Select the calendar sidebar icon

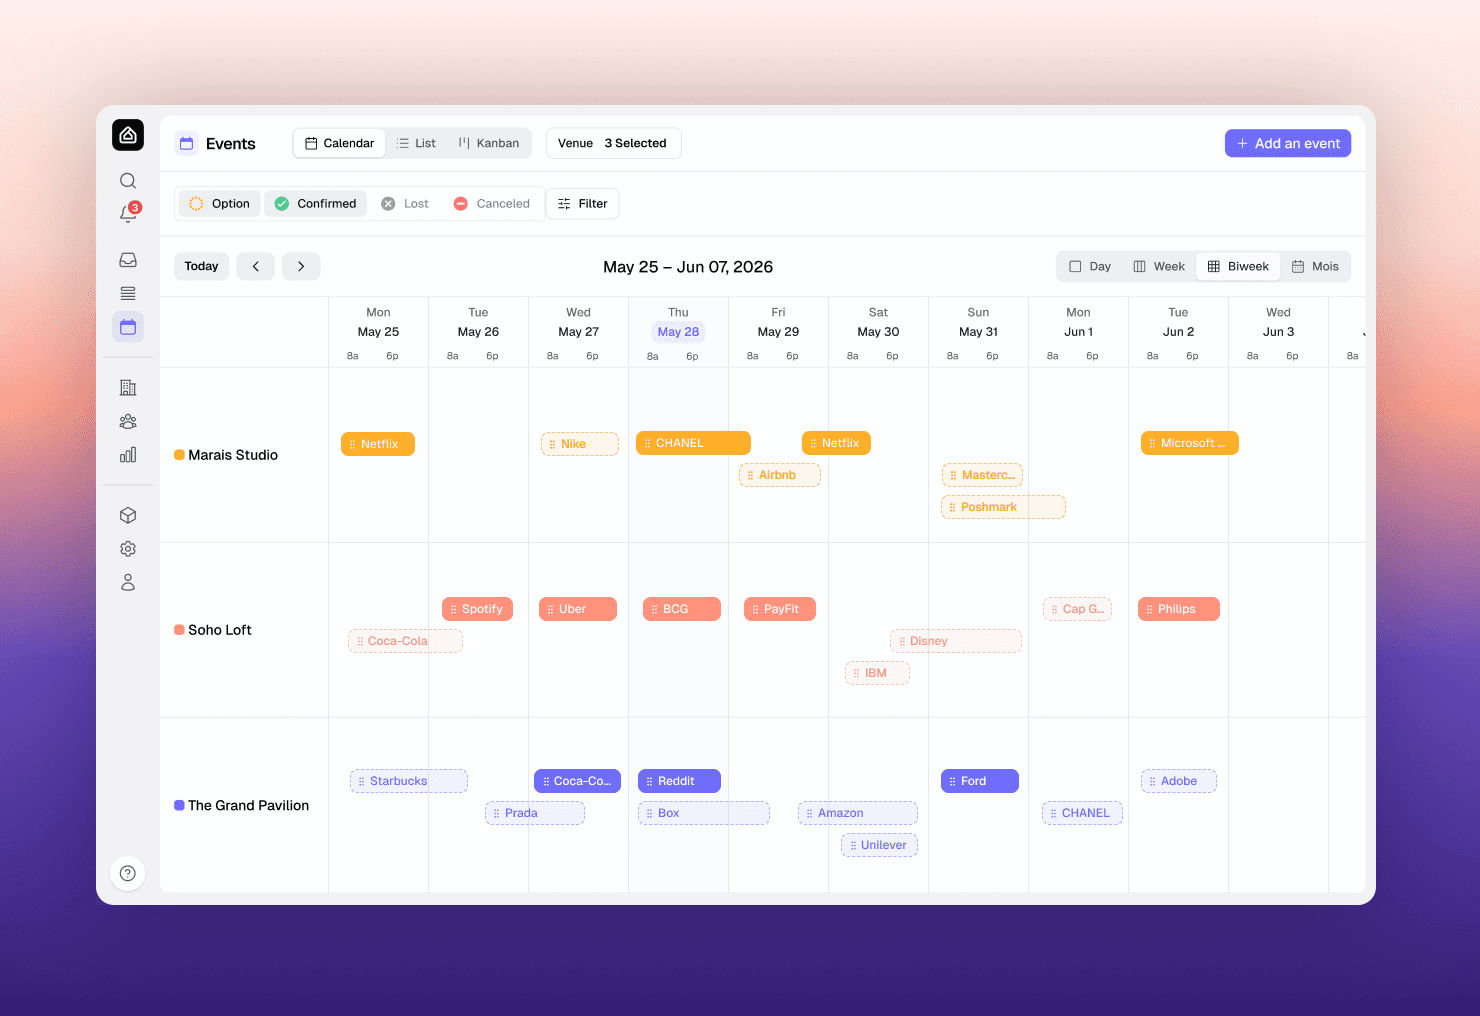pos(128,327)
